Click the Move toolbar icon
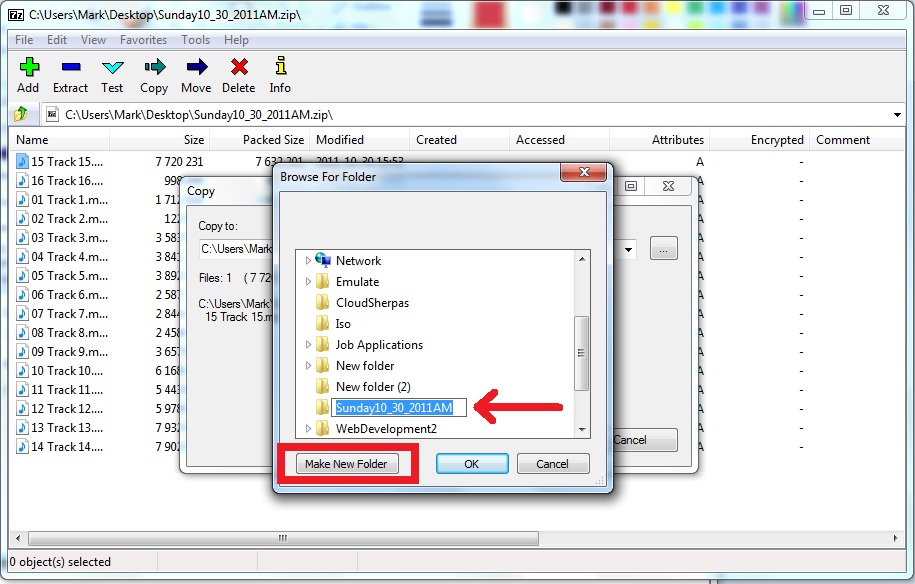This screenshot has width=915, height=584. coord(196,68)
